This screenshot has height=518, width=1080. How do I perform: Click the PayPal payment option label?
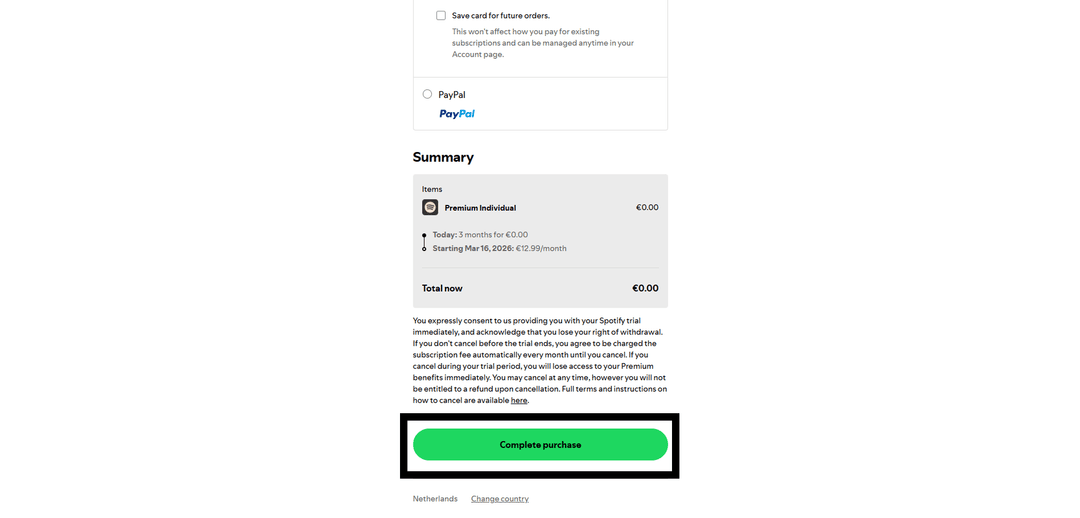coord(452,95)
